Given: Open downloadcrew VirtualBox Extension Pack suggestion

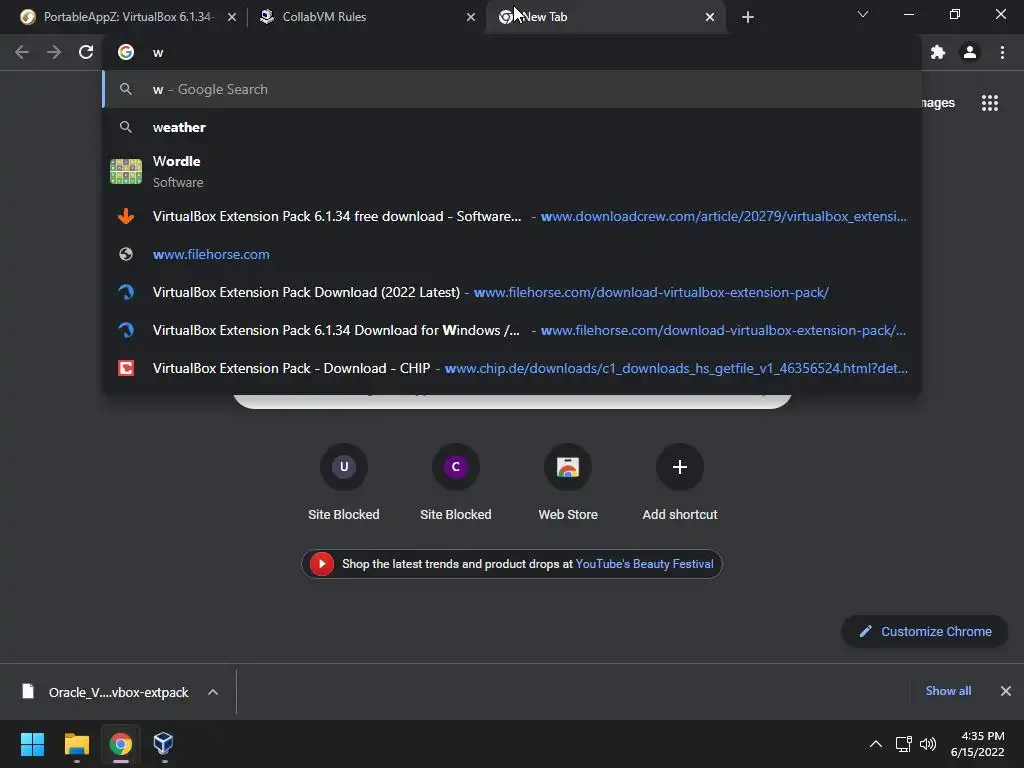Looking at the screenshot, I should click(512, 216).
